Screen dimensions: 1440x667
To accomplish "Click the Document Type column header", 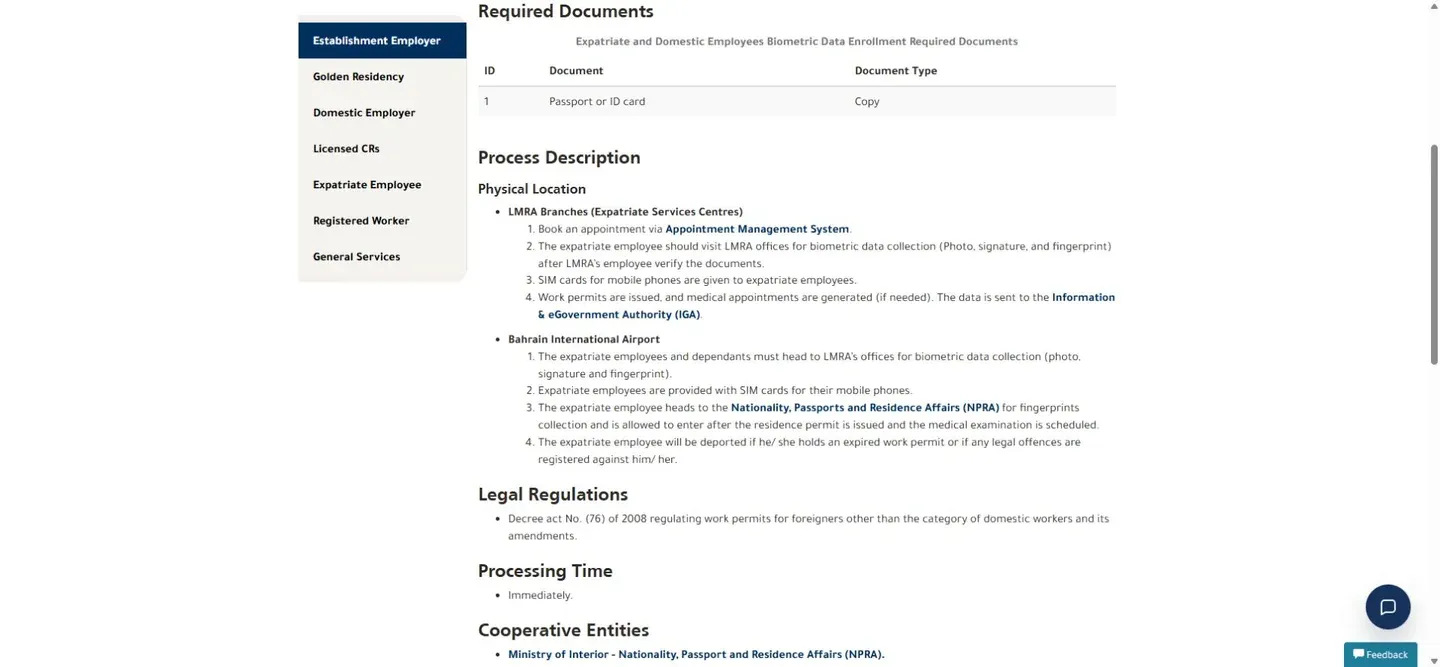I will (x=896, y=71).
